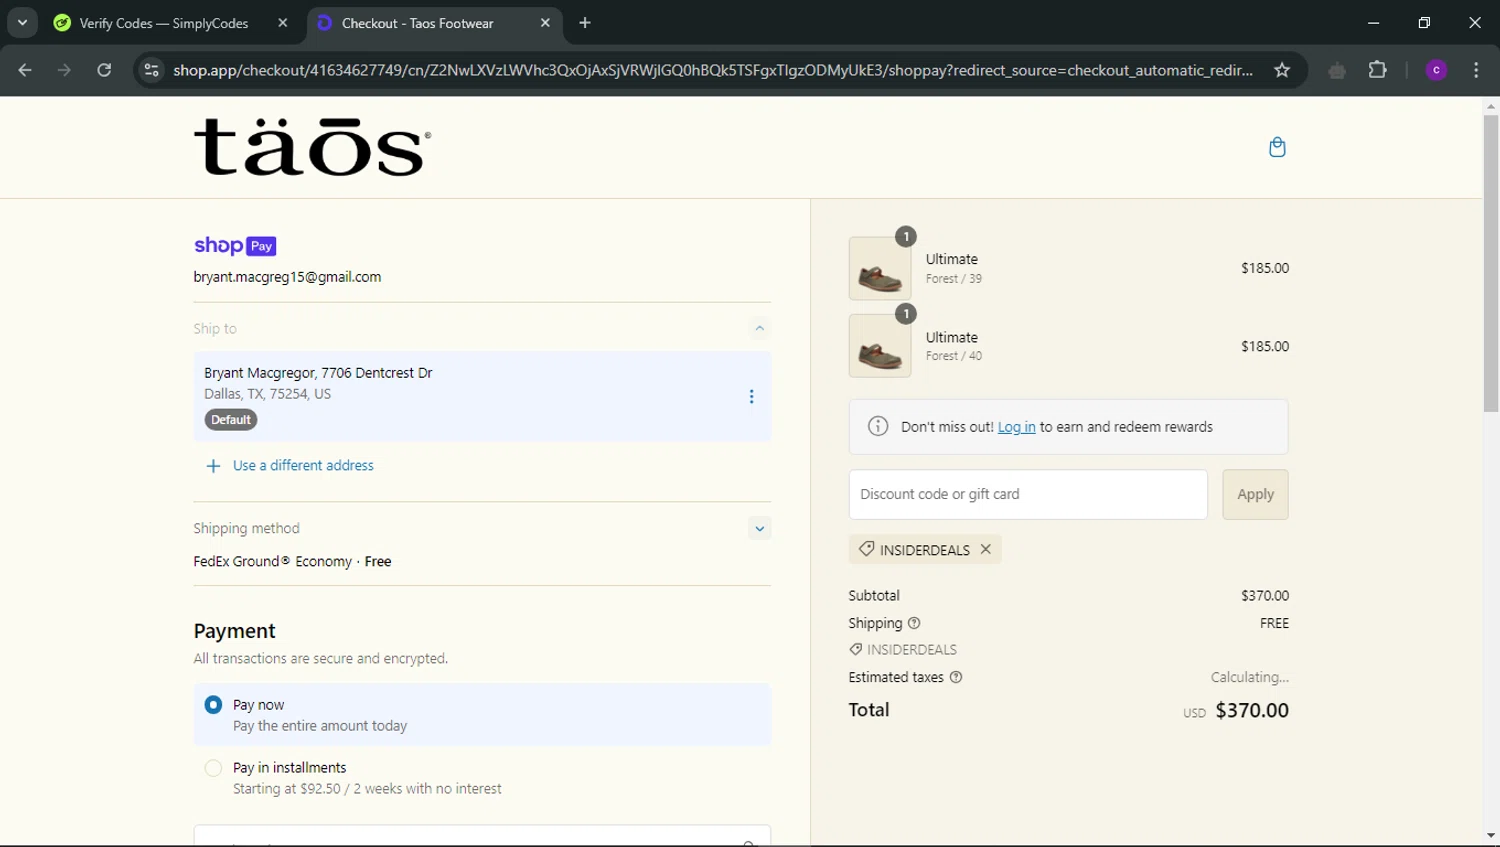The width and height of the screenshot is (1500, 847).
Task: Click the browser back arrow
Action: [25, 70]
